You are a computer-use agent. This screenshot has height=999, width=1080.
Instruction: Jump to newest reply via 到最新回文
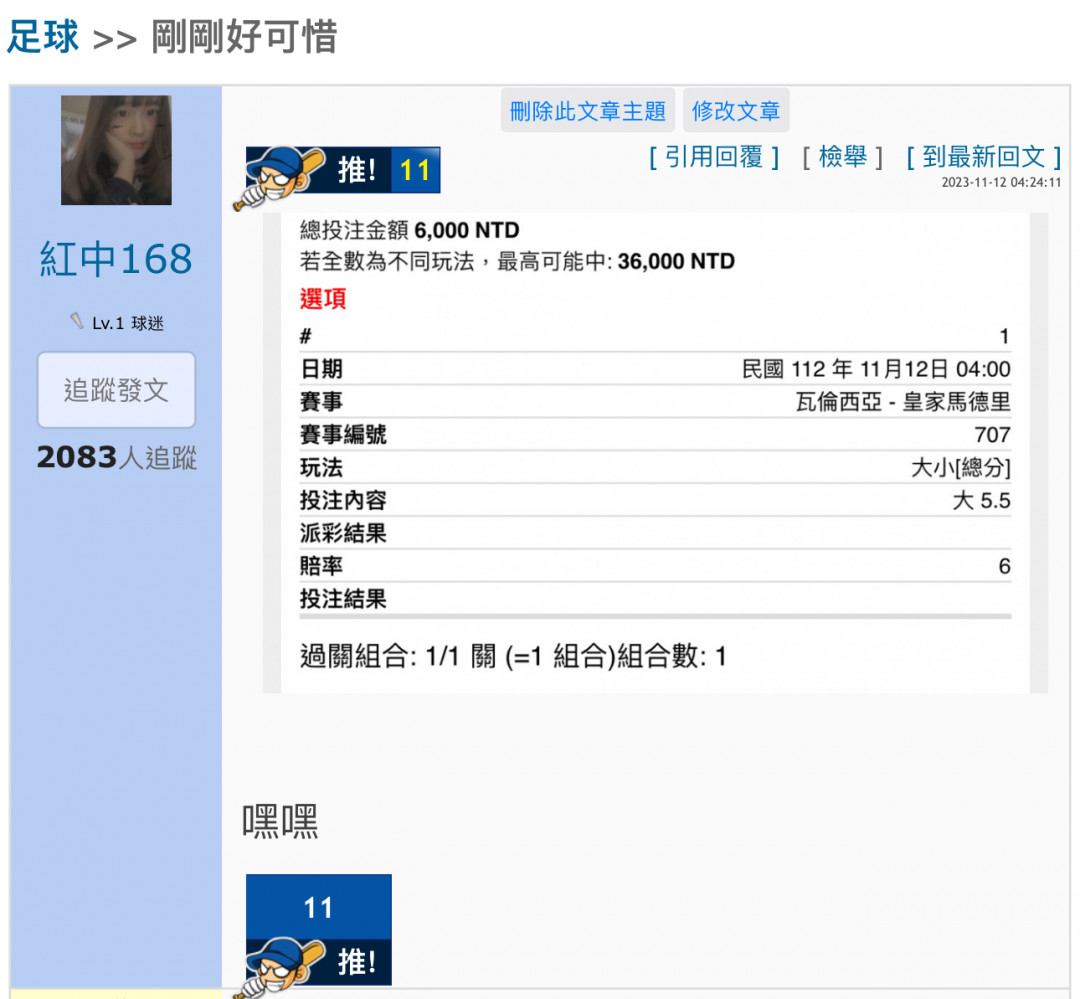(984, 157)
